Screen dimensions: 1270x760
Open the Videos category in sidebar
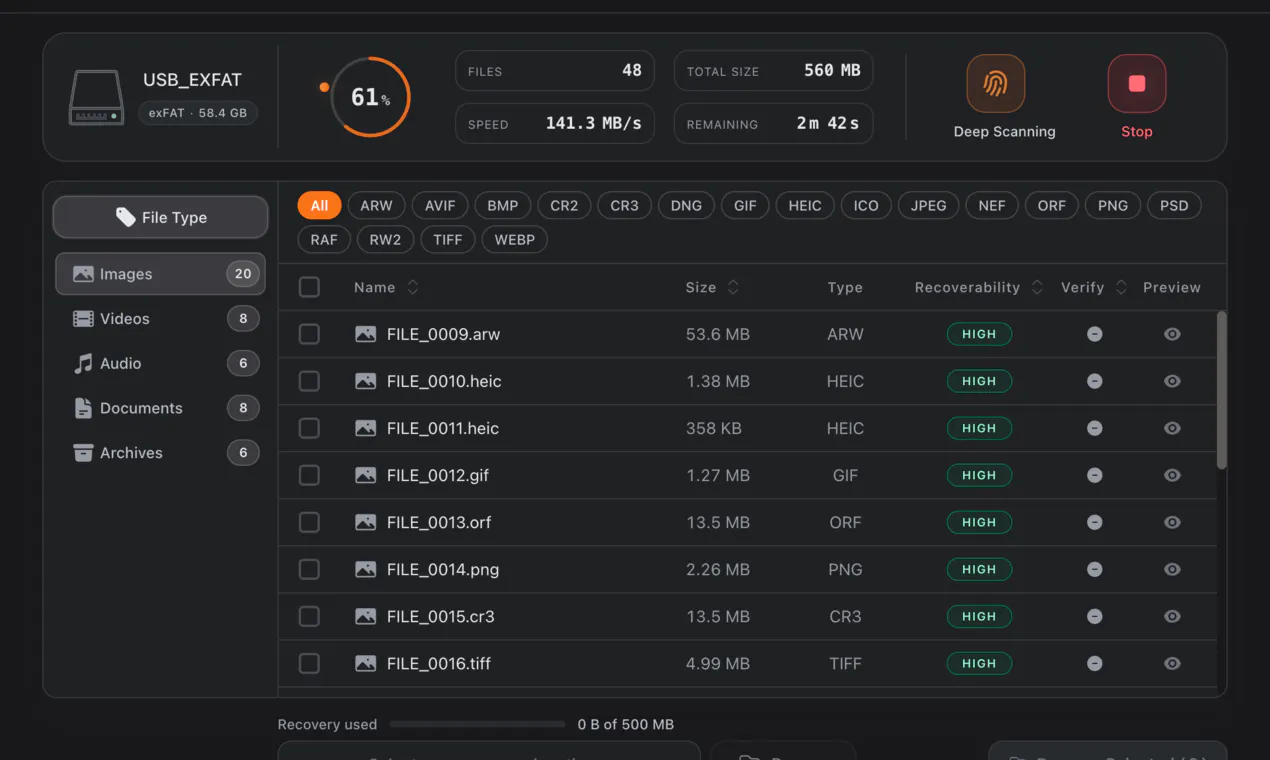[x=160, y=319]
